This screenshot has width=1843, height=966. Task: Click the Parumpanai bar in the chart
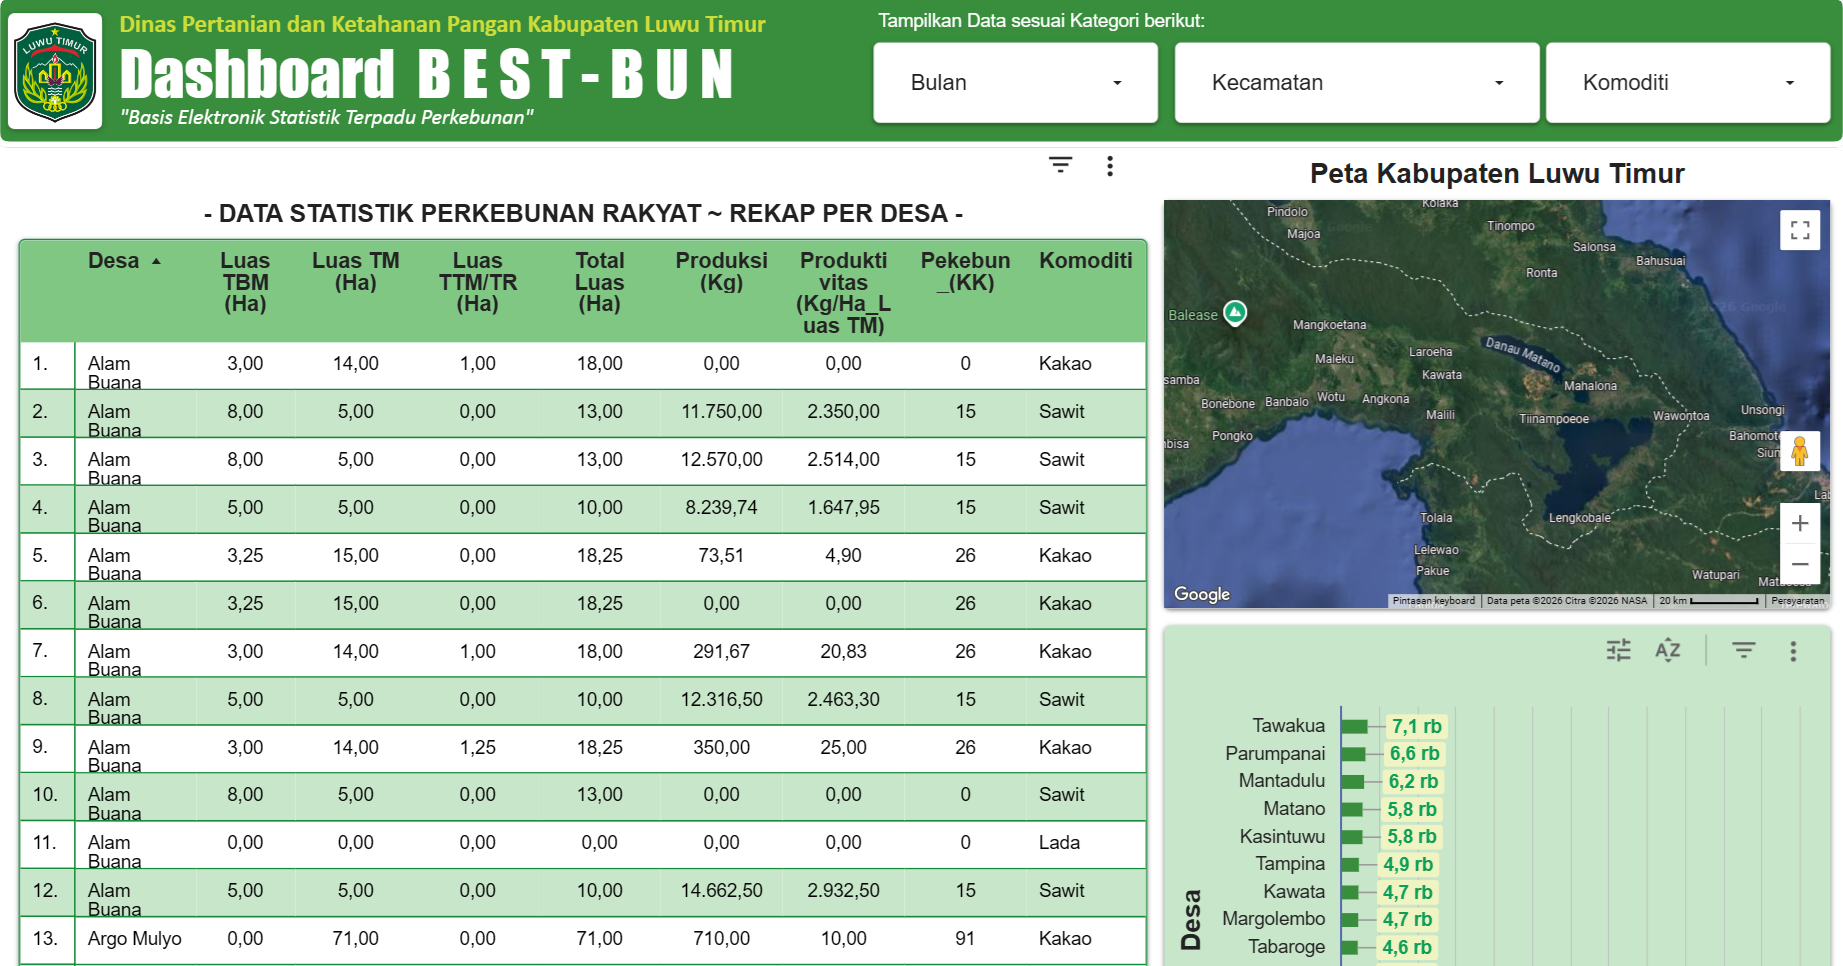coord(1354,754)
